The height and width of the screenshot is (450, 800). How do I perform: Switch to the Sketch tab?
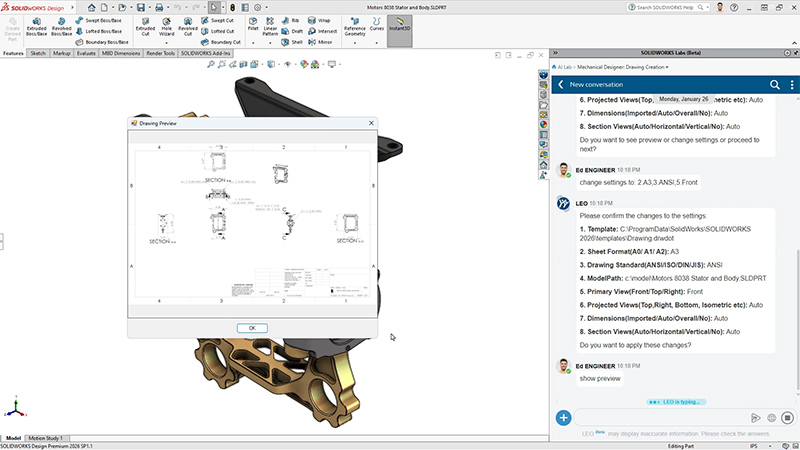[x=38, y=53]
